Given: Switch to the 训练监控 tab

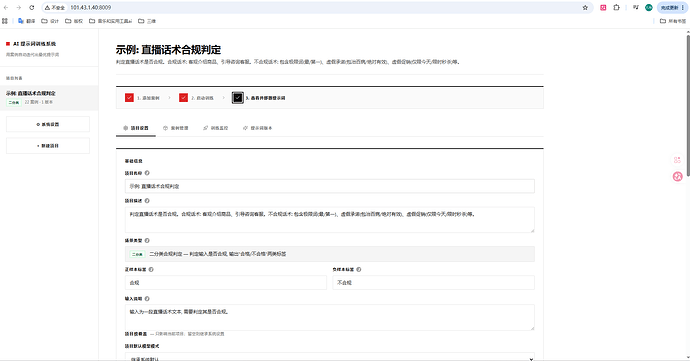Looking at the screenshot, I should pyautogui.click(x=216, y=128).
